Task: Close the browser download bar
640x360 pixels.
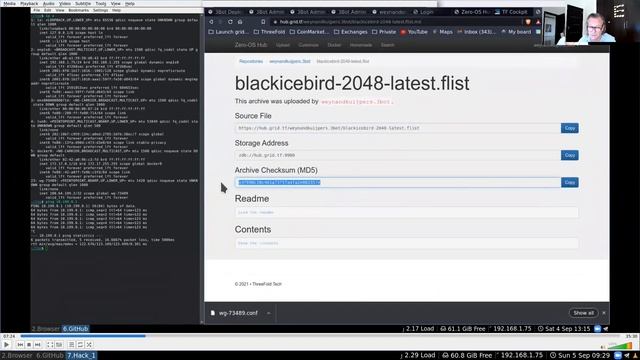Action: 604,313
